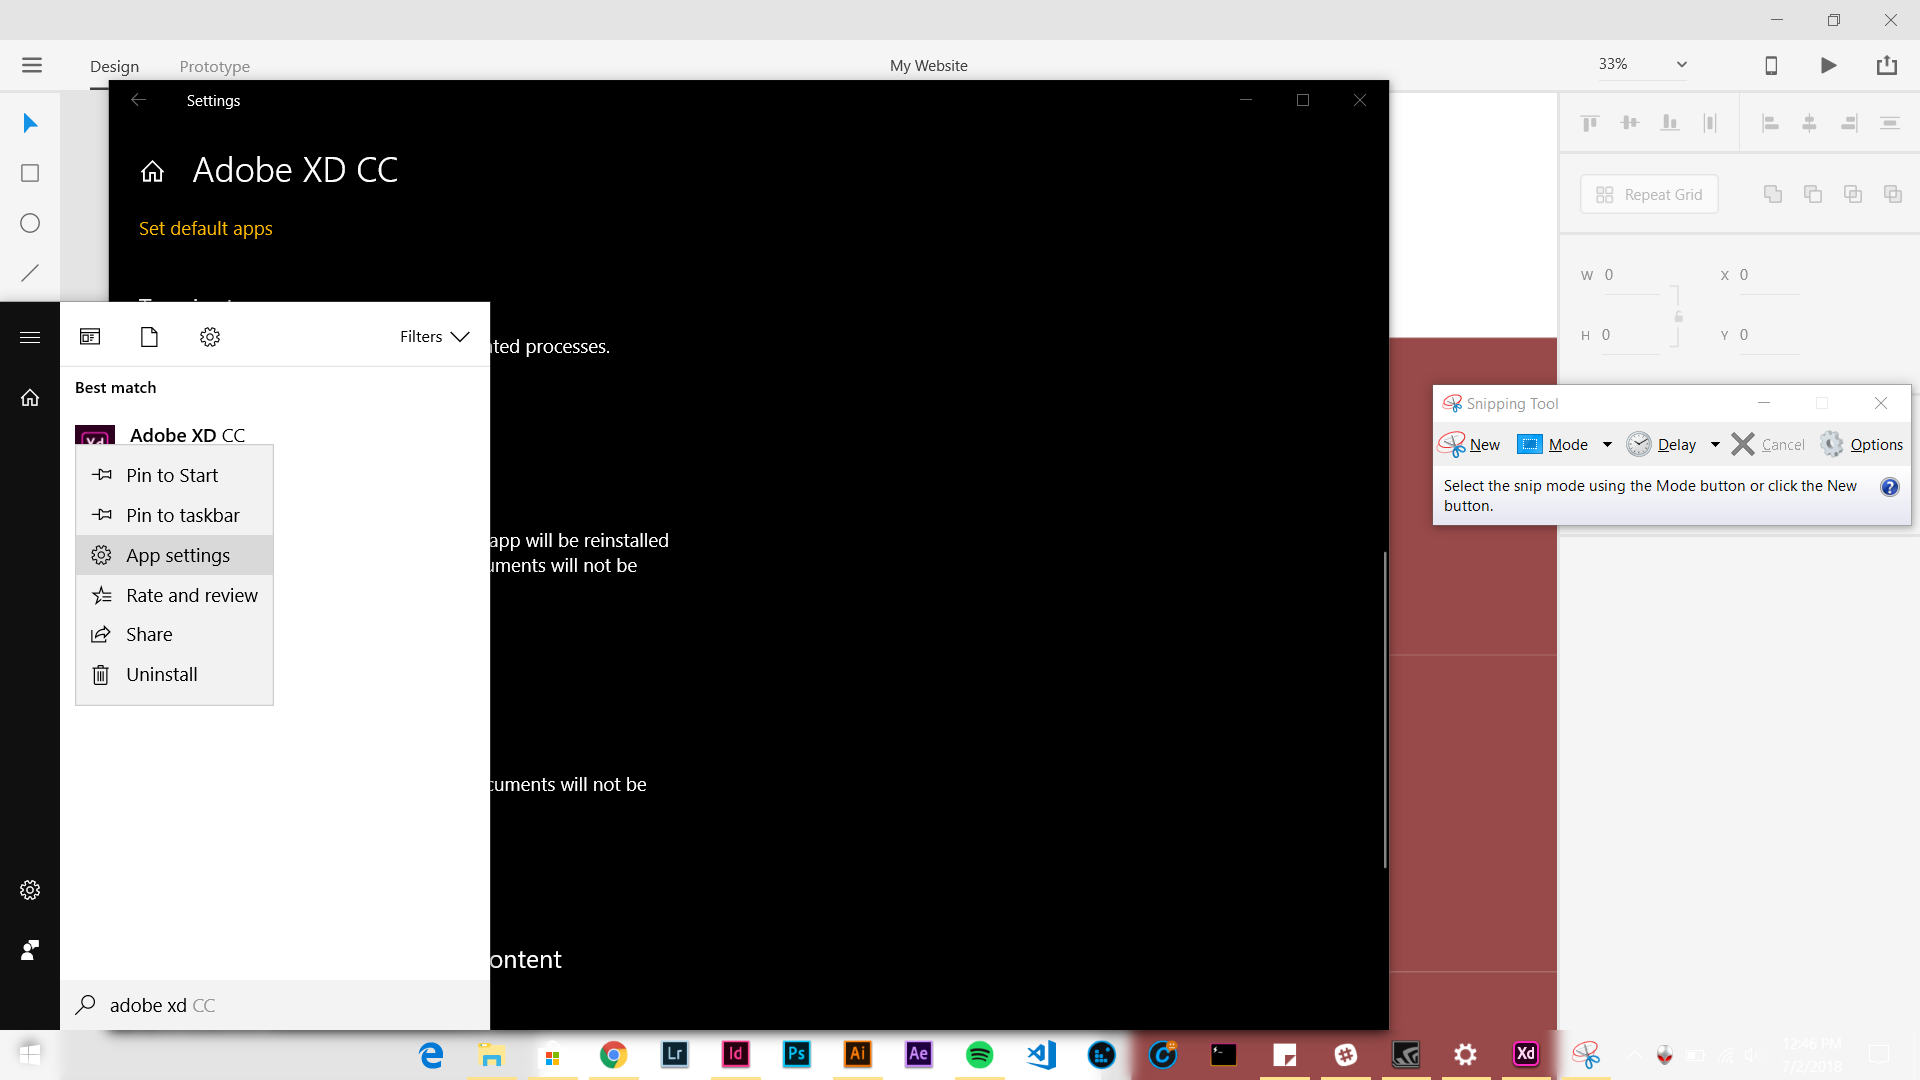
Task: Click Spotify icon in the Windows taskbar
Action: tap(978, 1054)
